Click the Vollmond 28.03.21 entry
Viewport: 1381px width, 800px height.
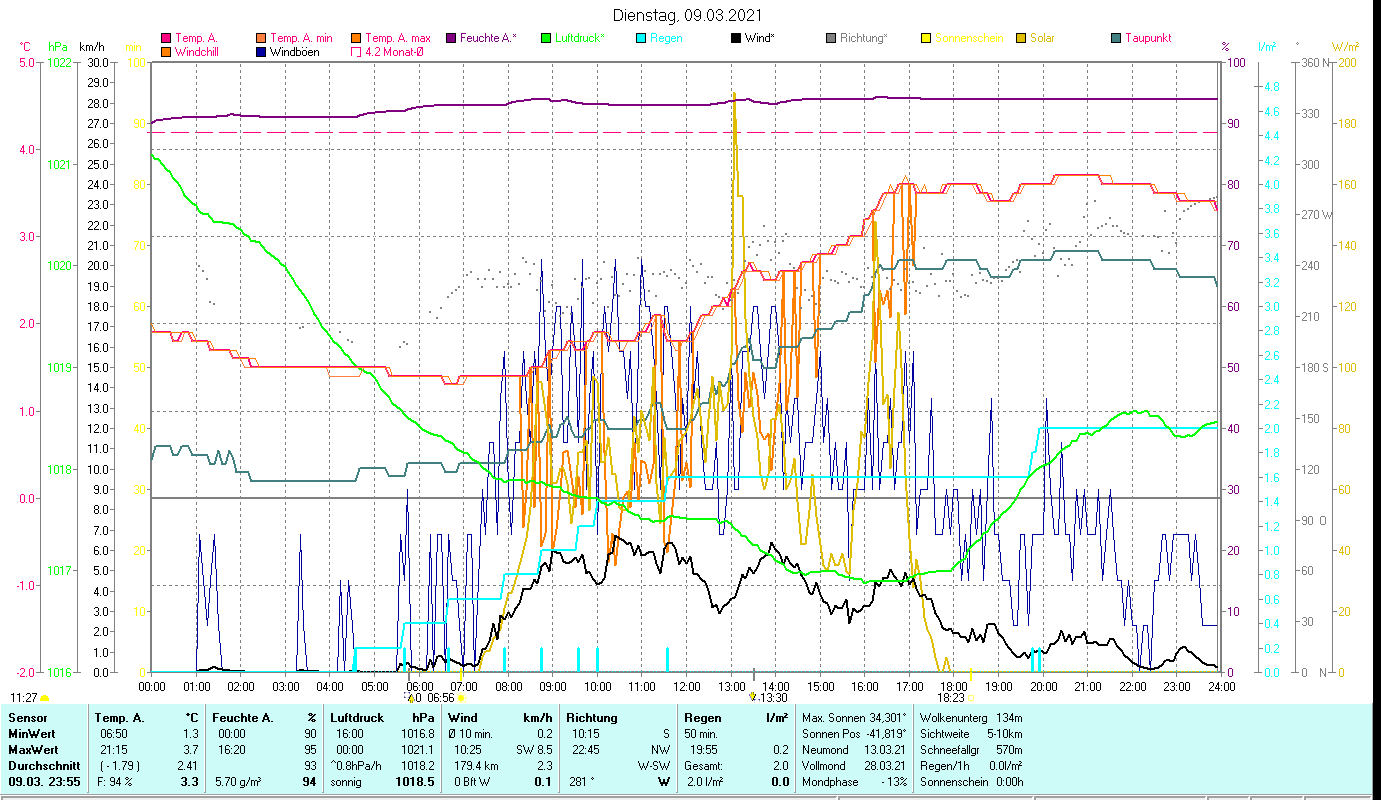pos(854,765)
